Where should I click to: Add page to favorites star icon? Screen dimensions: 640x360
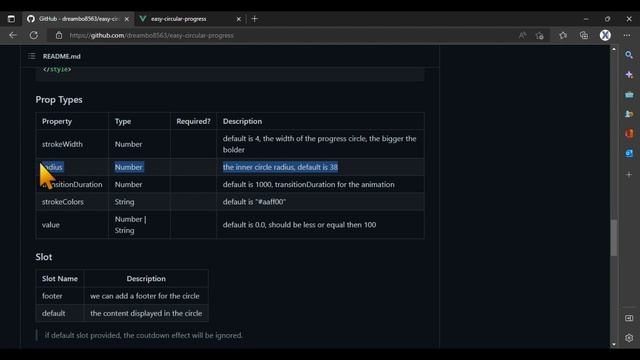tap(540, 36)
